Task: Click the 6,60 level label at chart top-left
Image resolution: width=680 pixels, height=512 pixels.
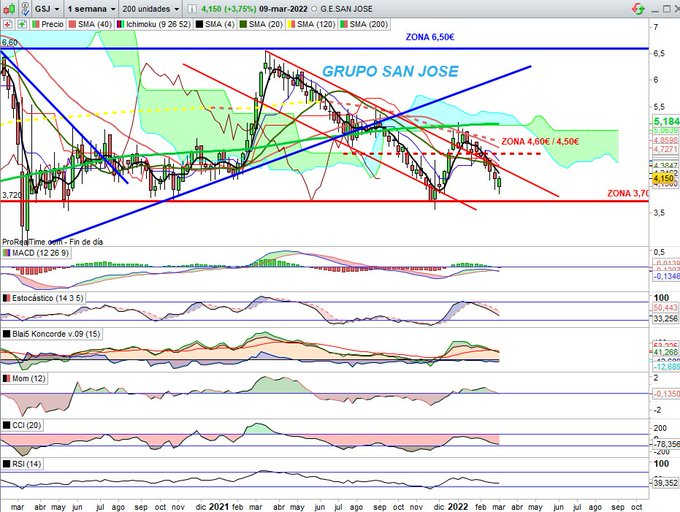Action: pyautogui.click(x=10, y=42)
